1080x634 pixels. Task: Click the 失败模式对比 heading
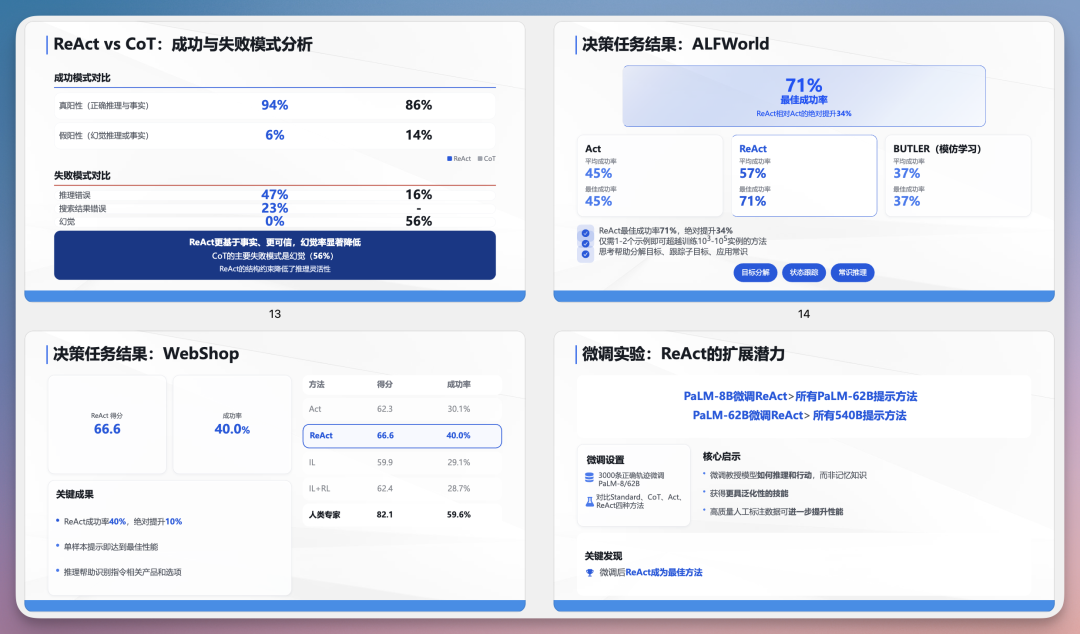(82, 176)
